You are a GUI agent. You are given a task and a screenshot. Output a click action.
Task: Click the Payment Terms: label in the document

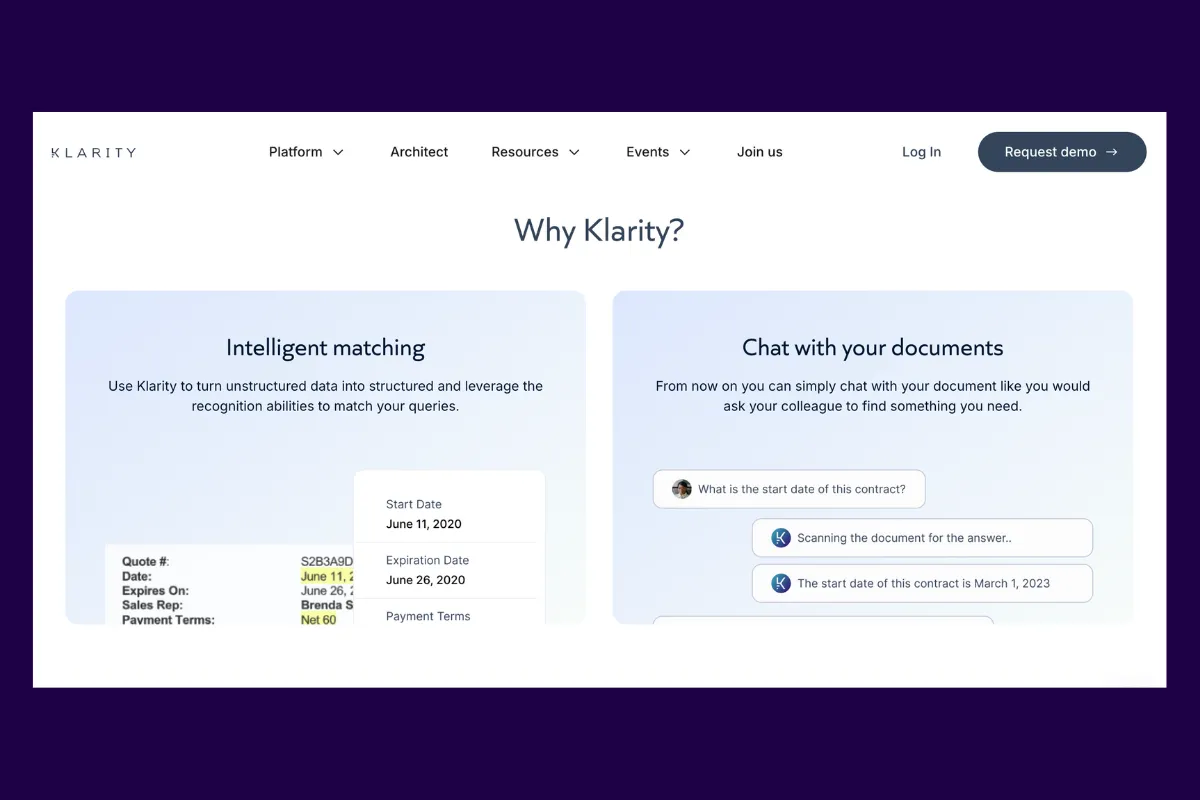pos(168,620)
